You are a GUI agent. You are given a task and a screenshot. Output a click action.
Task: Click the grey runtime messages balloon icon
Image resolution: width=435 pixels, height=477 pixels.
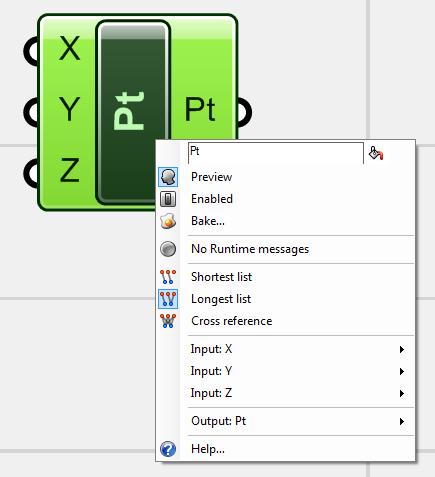click(x=168, y=249)
